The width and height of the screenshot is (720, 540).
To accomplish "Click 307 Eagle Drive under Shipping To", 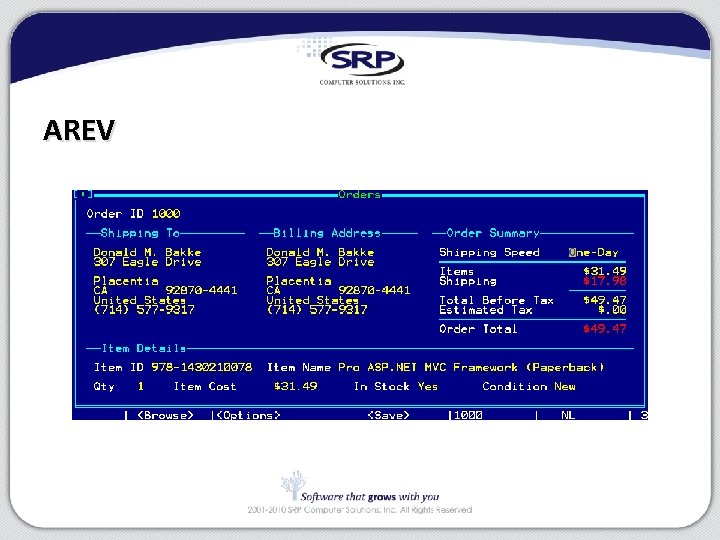I will 147,262.
